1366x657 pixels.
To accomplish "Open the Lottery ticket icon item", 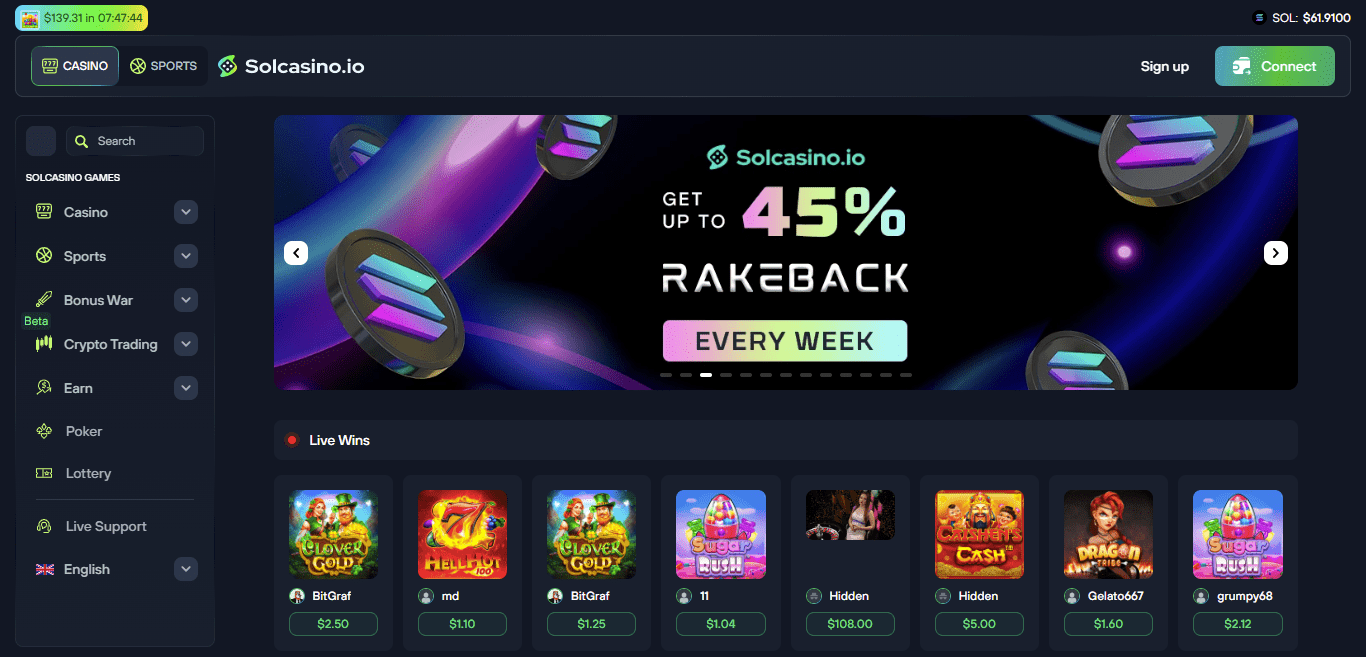I will [x=44, y=473].
